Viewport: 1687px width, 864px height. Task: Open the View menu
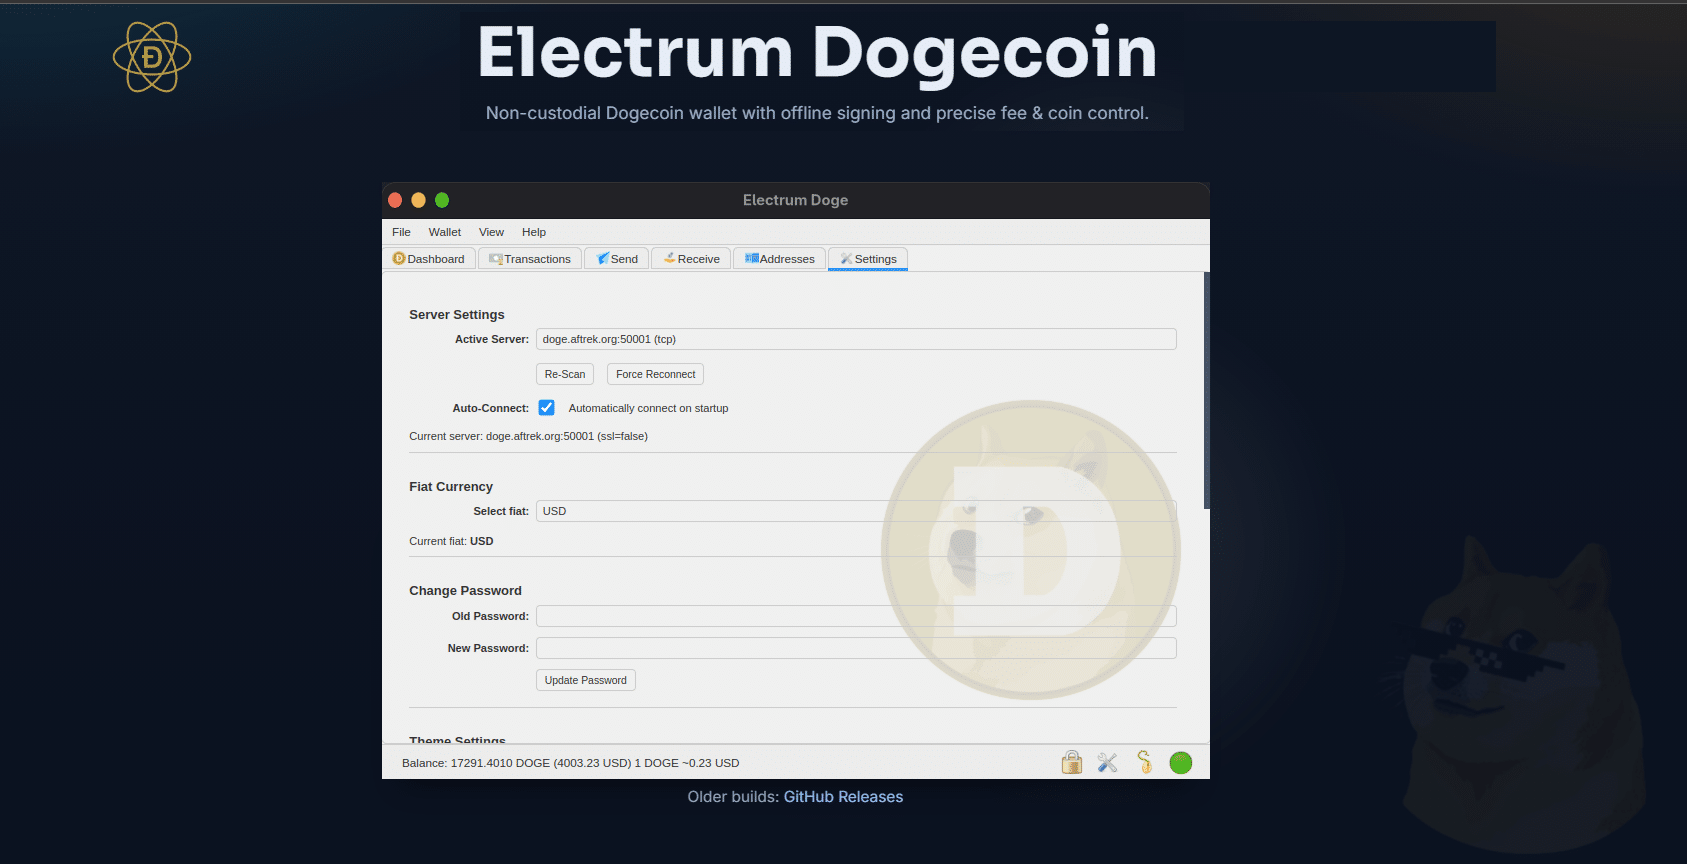(x=491, y=232)
